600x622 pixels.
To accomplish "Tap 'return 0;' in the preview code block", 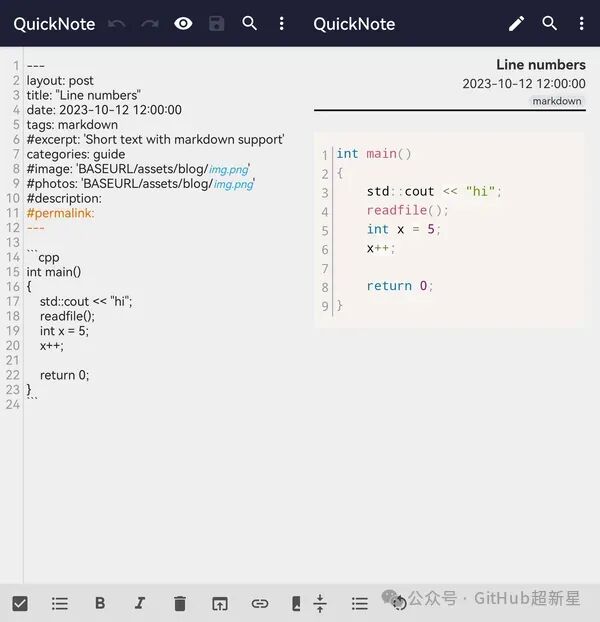I will [x=400, y=286].
